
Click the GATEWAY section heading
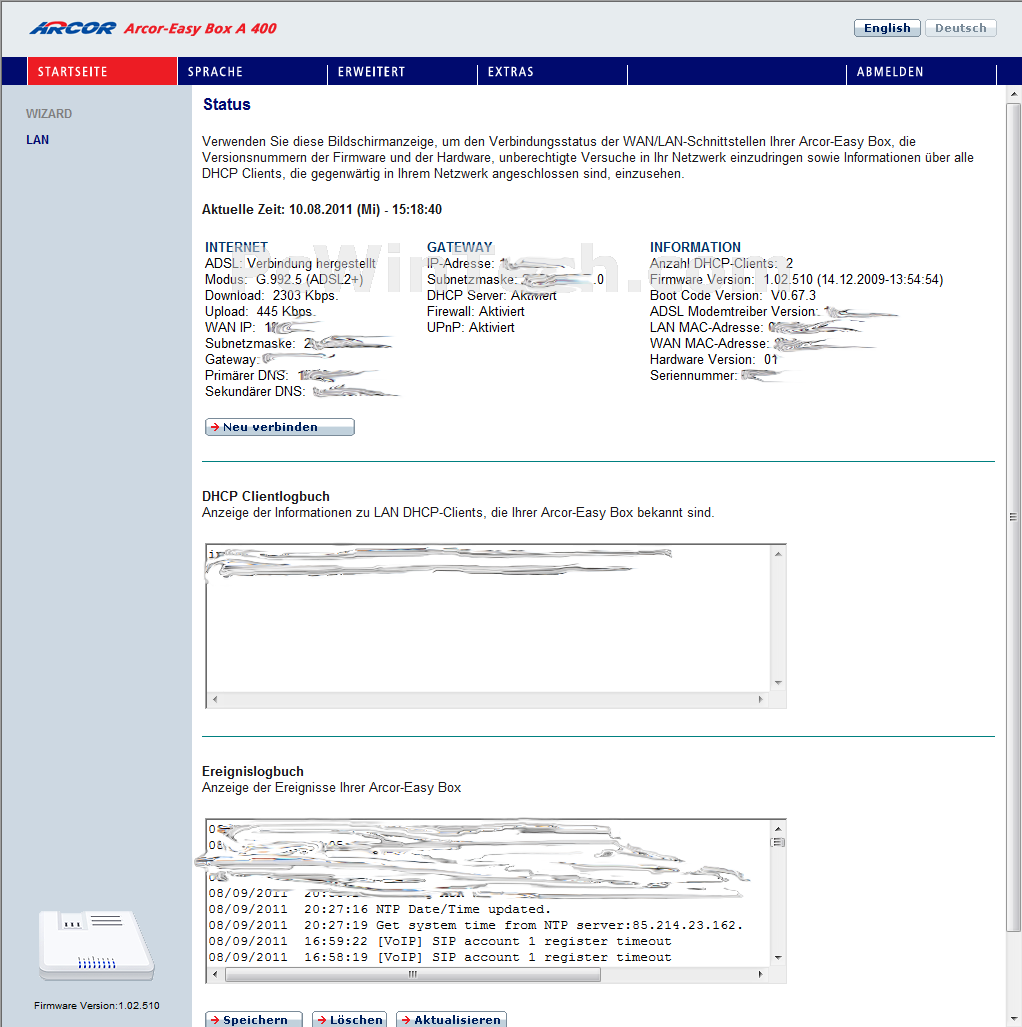point(460,248)
